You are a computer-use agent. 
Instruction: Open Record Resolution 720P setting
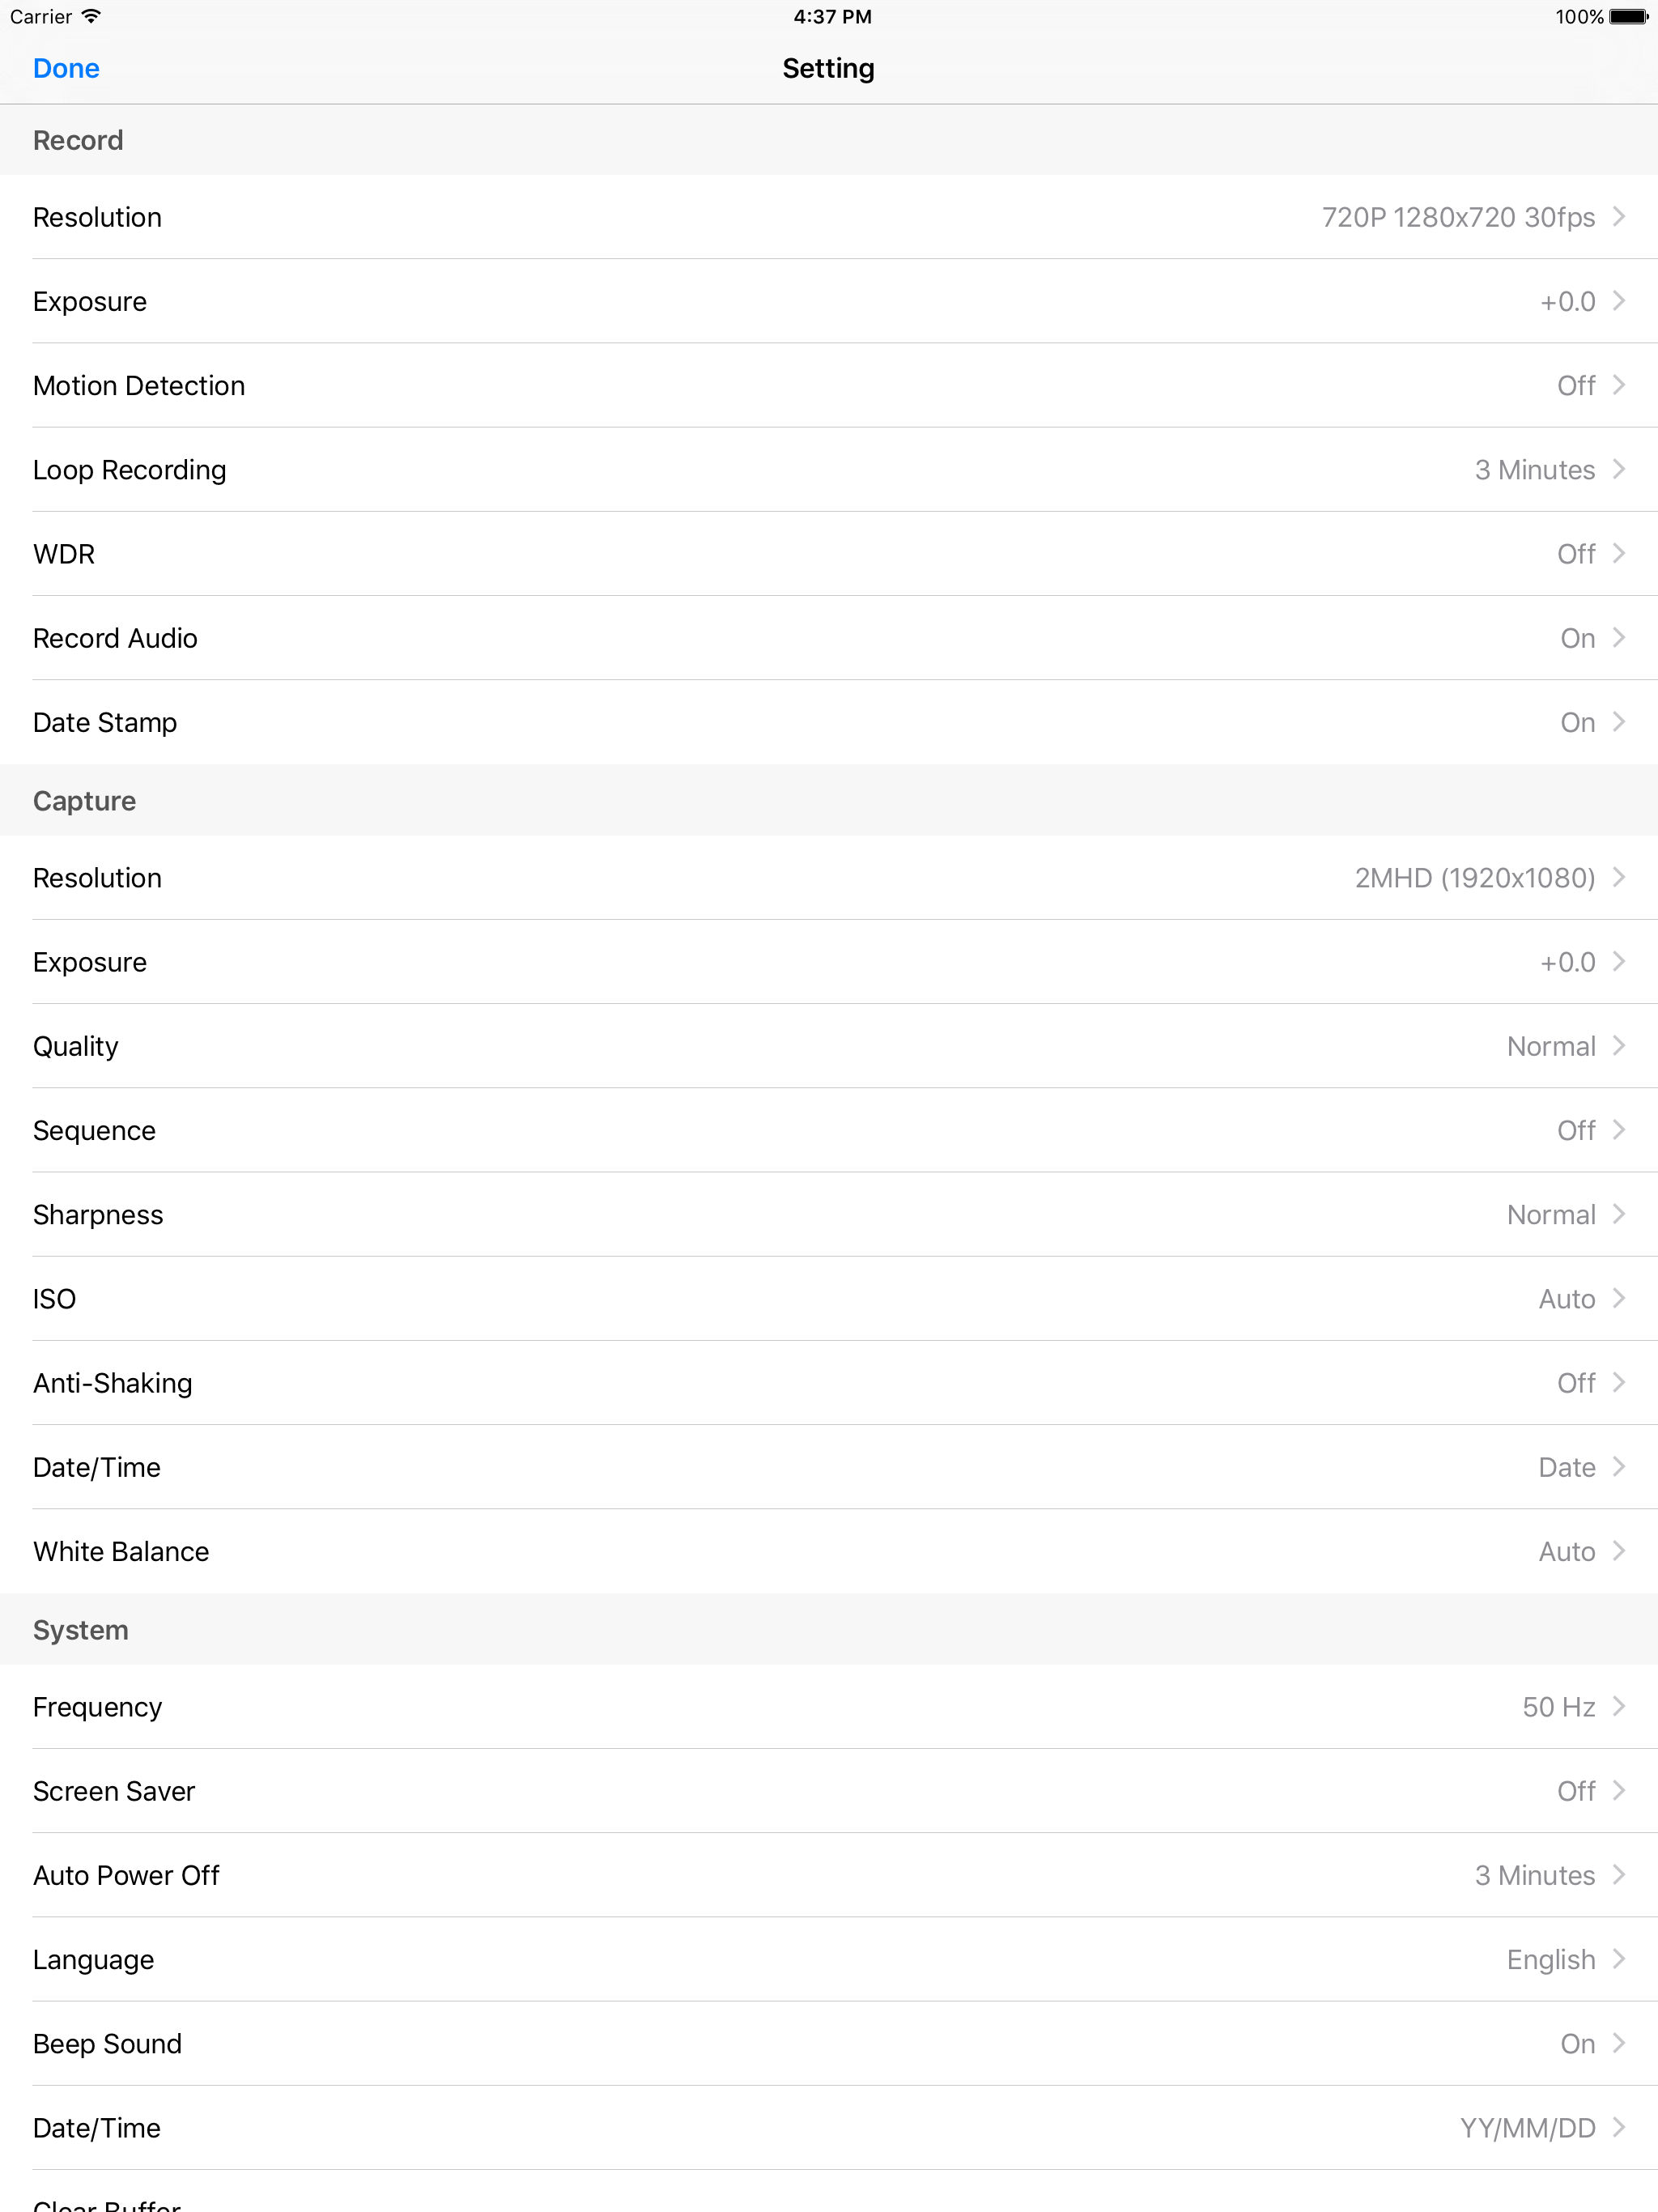click(x=829, y=217)
